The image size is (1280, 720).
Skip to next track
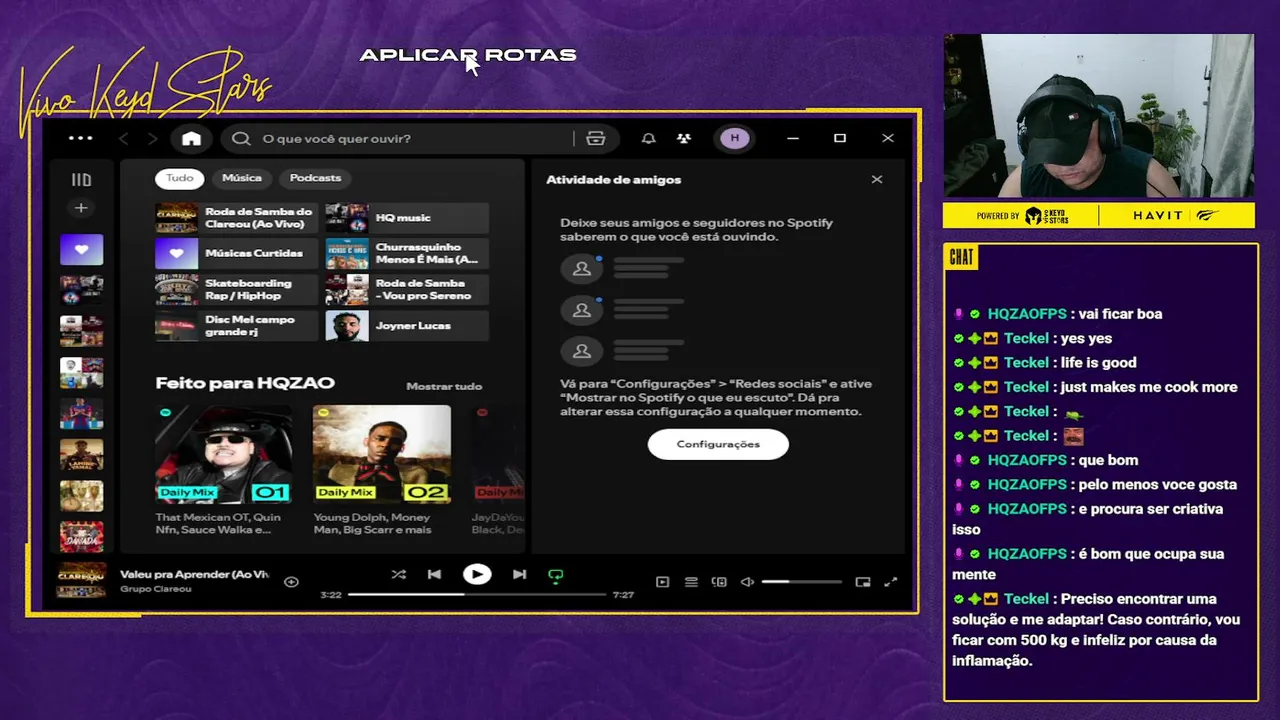519,575
